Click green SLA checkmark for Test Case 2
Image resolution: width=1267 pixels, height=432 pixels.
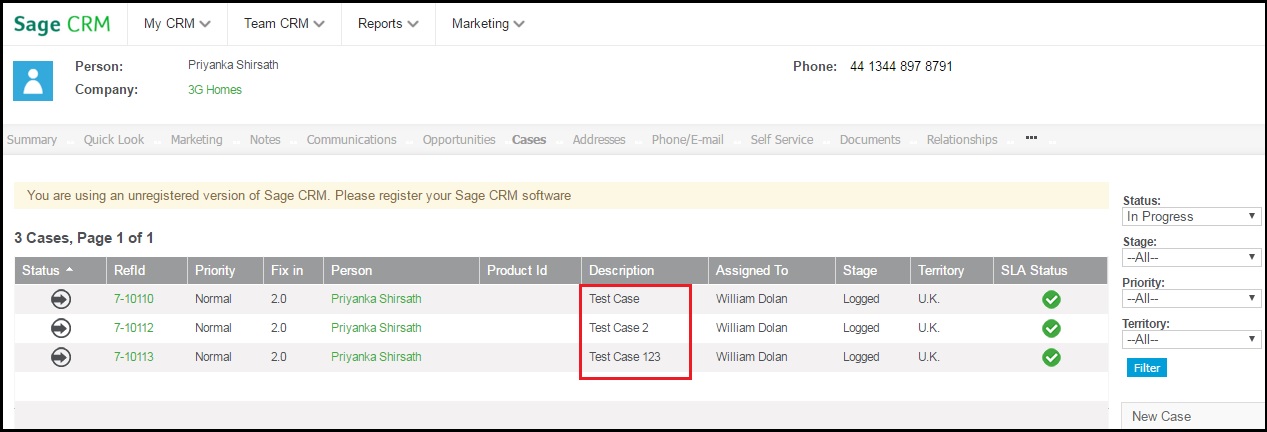pyautogui.click(x=1051, y=328)
